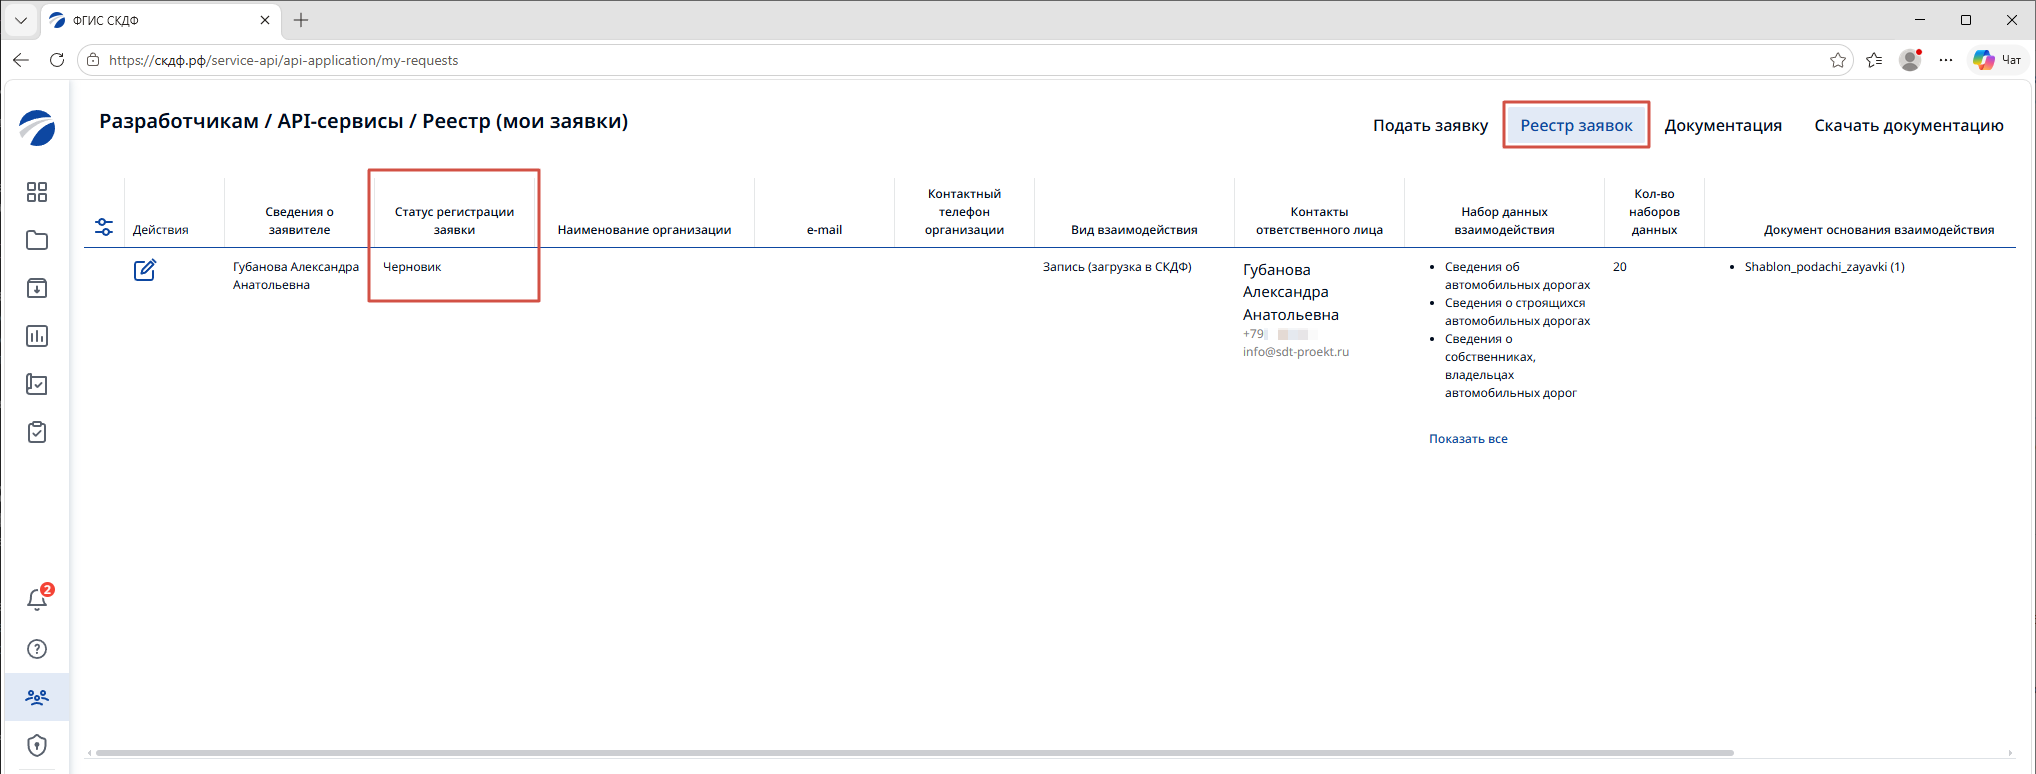
Task: Open the folder icon in sidebar
Action: click(x=37, y=240)
